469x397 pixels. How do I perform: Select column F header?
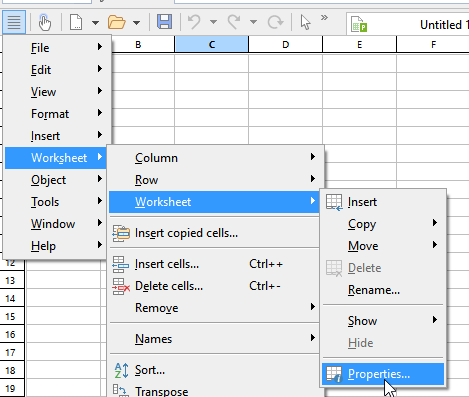click(x=433, y=44)
